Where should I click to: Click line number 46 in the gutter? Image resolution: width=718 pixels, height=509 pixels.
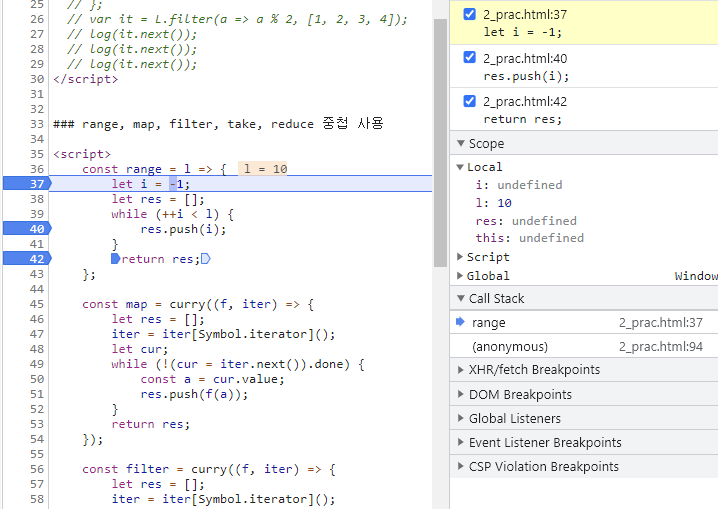coord(37,319)
